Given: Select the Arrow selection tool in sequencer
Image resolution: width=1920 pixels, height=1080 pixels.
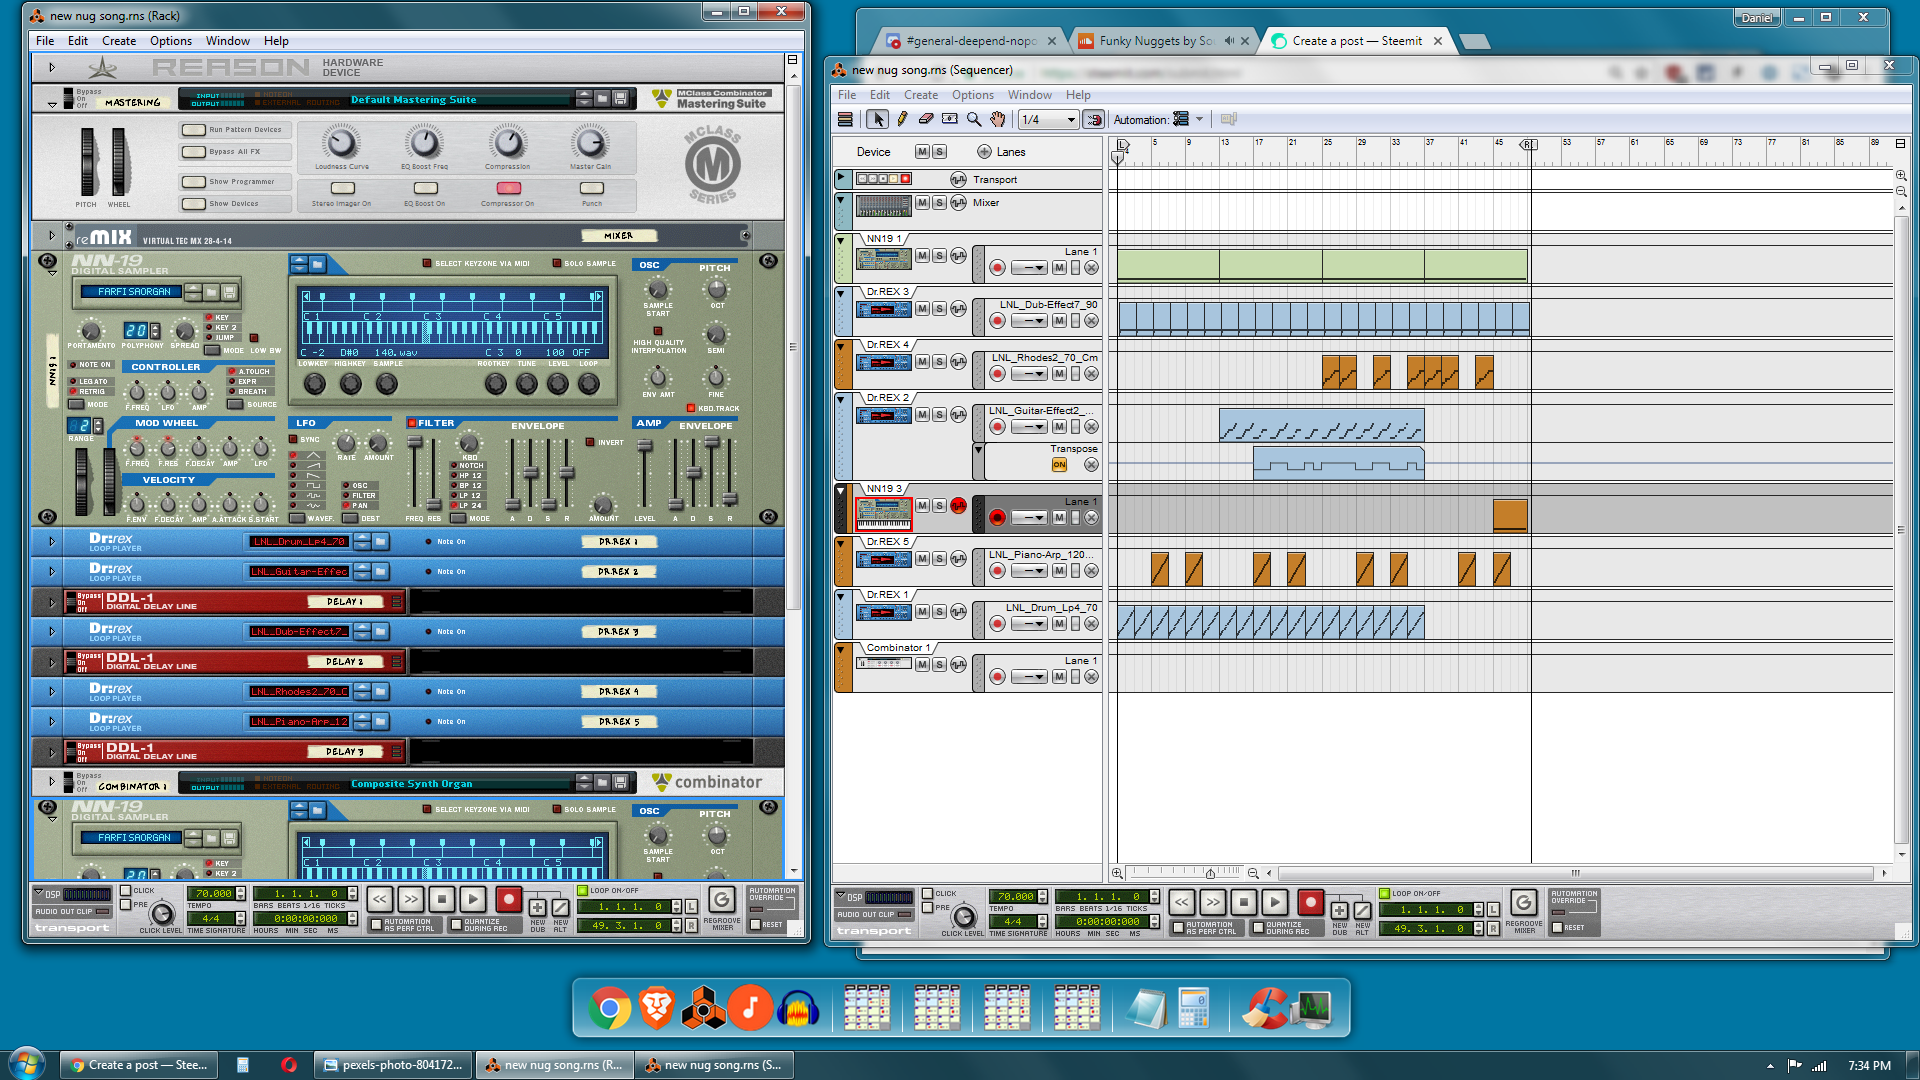Looking at the screenshot, I should (x=877, y=119).
